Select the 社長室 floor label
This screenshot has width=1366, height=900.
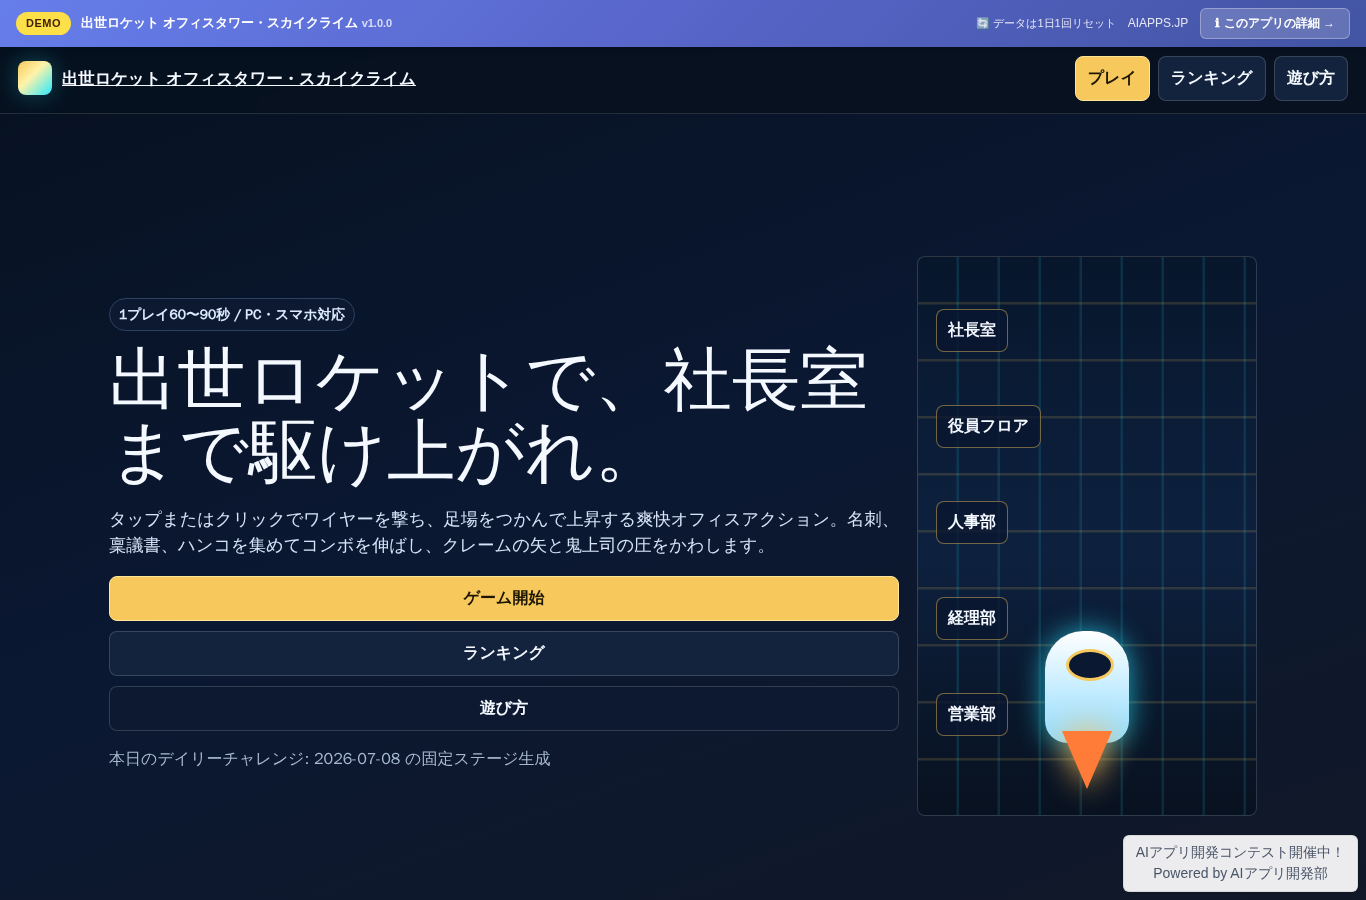(x=972, y=330)
